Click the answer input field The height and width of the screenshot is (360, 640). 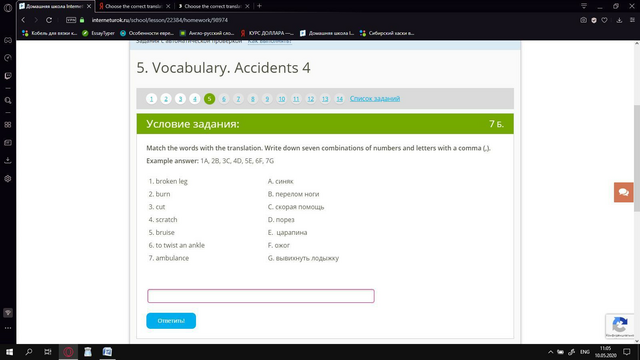click(261, 296)
